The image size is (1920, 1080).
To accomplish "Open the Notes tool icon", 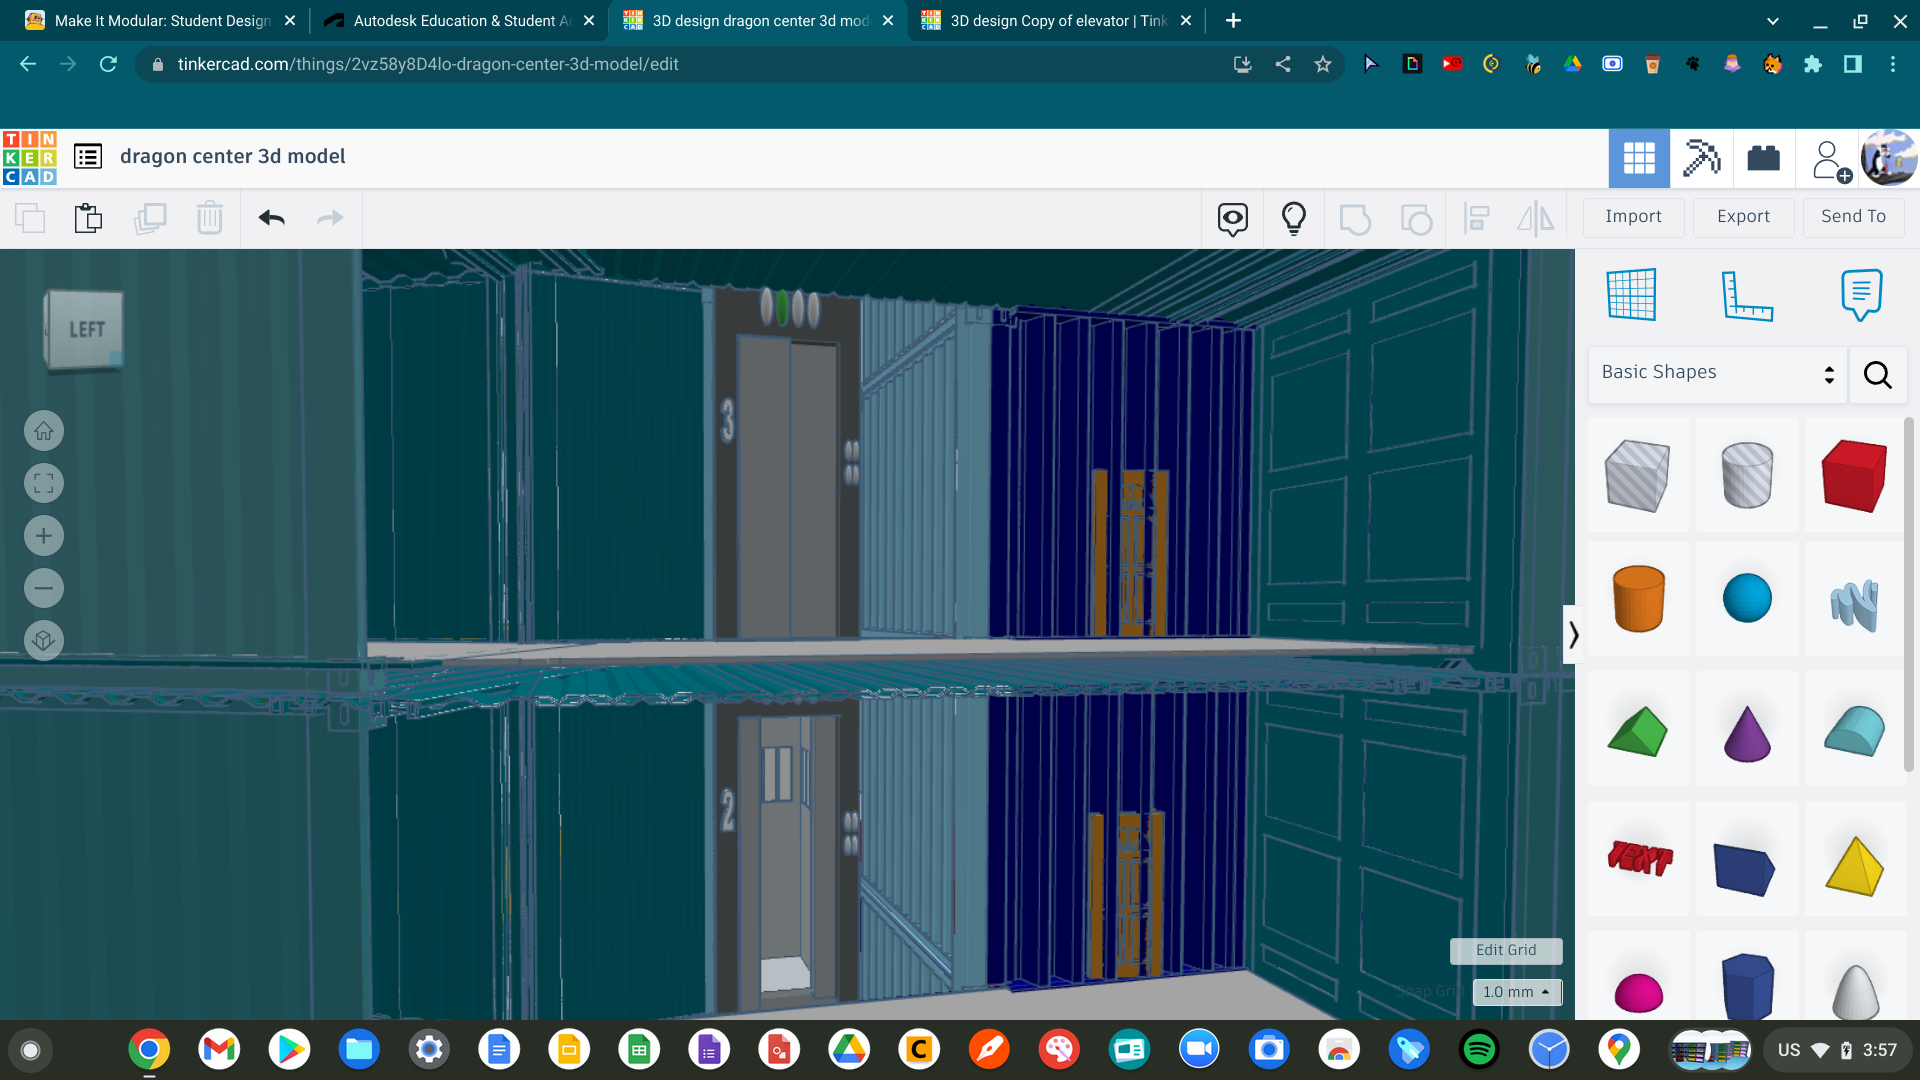I will click(x=1233, y=218).
